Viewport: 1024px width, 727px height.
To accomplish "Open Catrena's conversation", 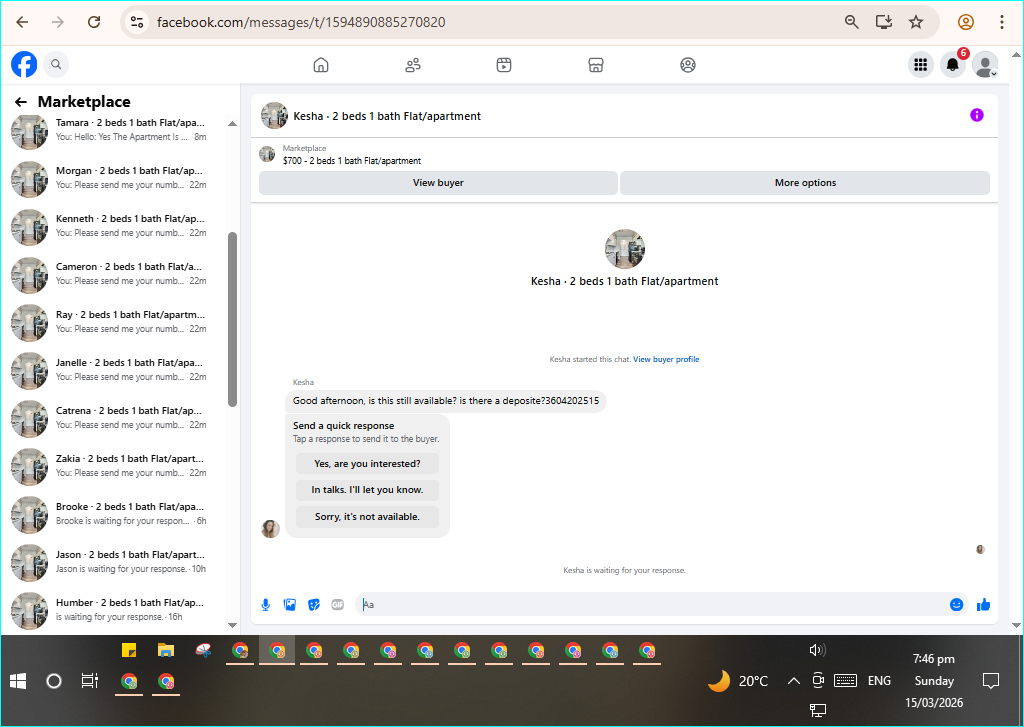I will (118, 418).
